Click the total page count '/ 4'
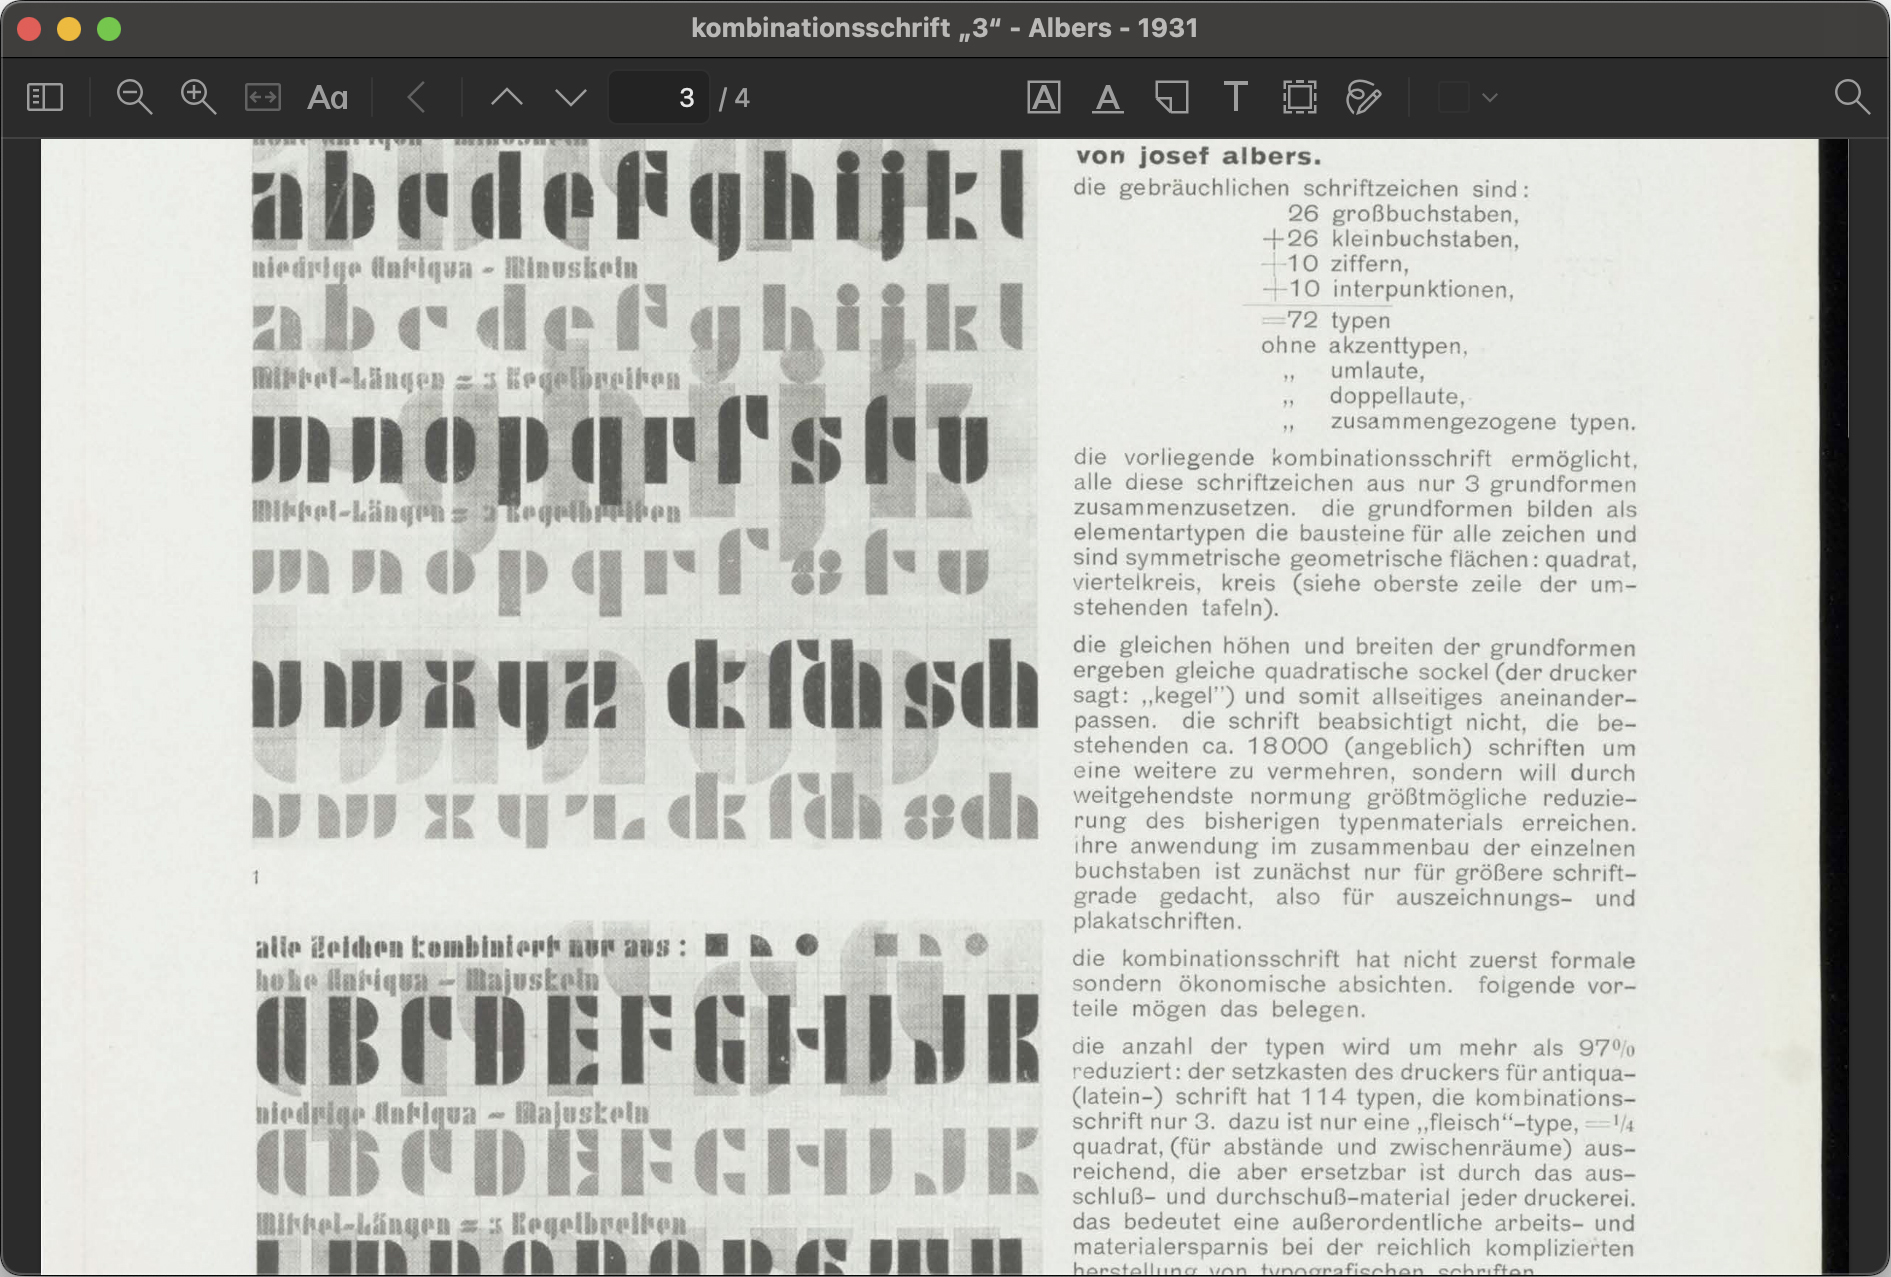The image size is (1891, 1277). pyautogui.click(x=734, y=98)
